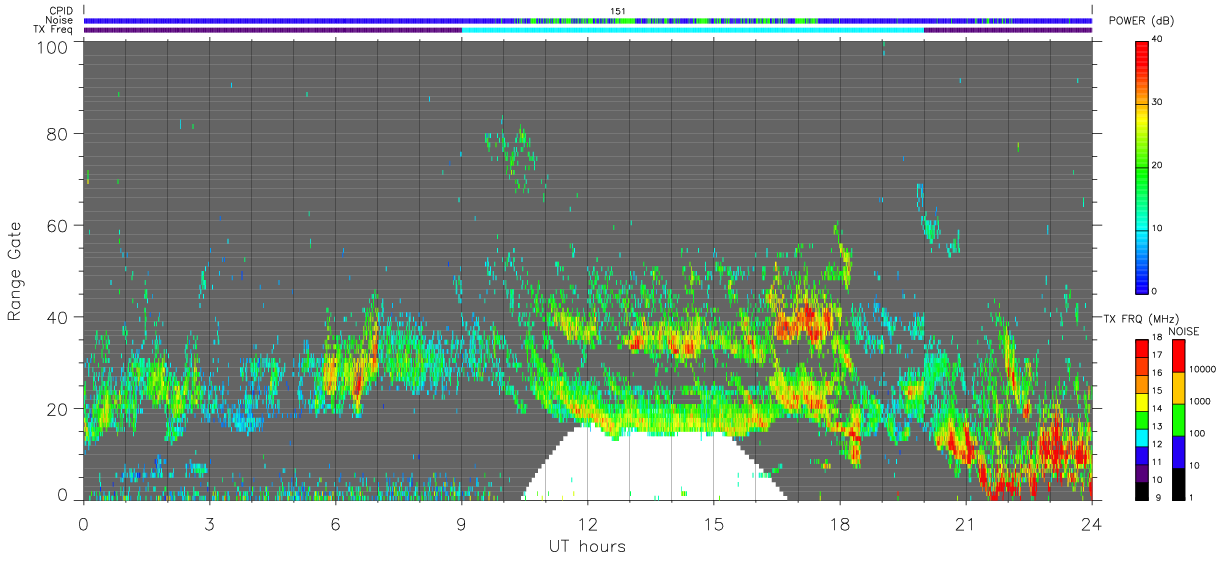The width and height of the screenshot is (1228, 567).
Task: Click the 100 label on Range Gate axis
Action: [54, 47]
